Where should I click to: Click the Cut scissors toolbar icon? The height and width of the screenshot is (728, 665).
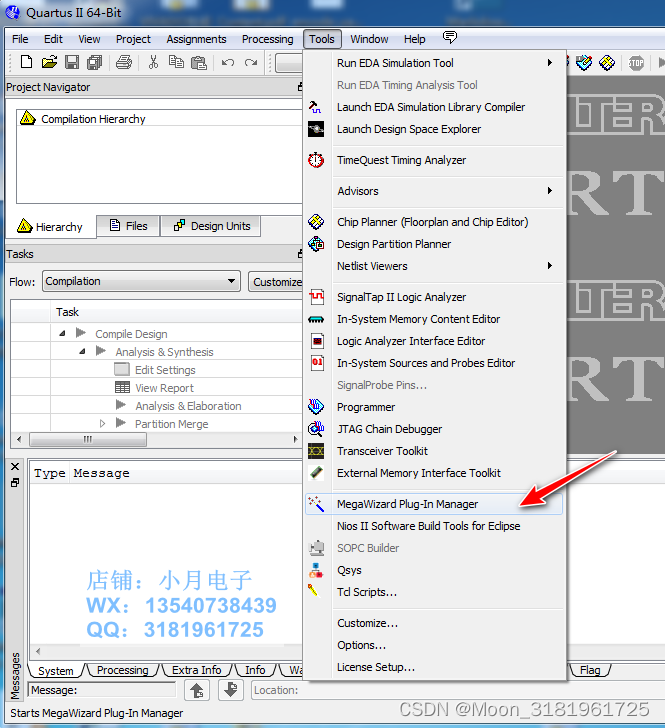click(153, 62)
